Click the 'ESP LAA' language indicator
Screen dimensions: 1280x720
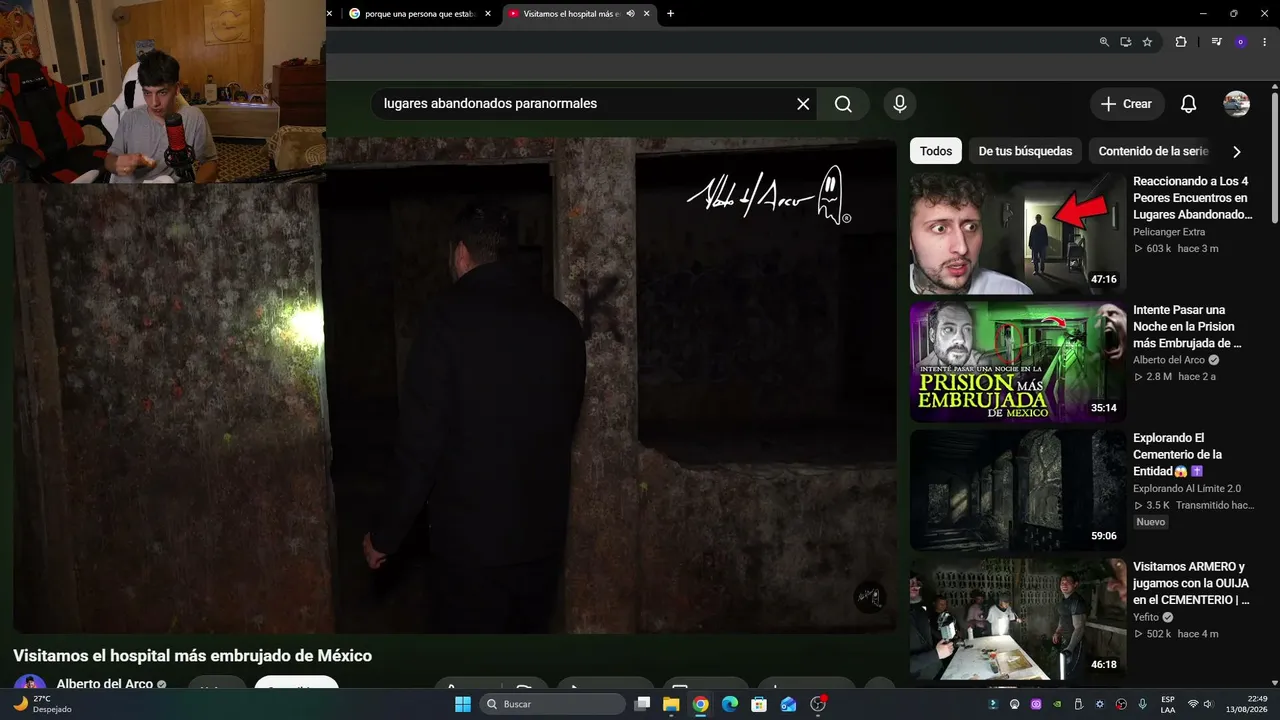pos(1168,704)
